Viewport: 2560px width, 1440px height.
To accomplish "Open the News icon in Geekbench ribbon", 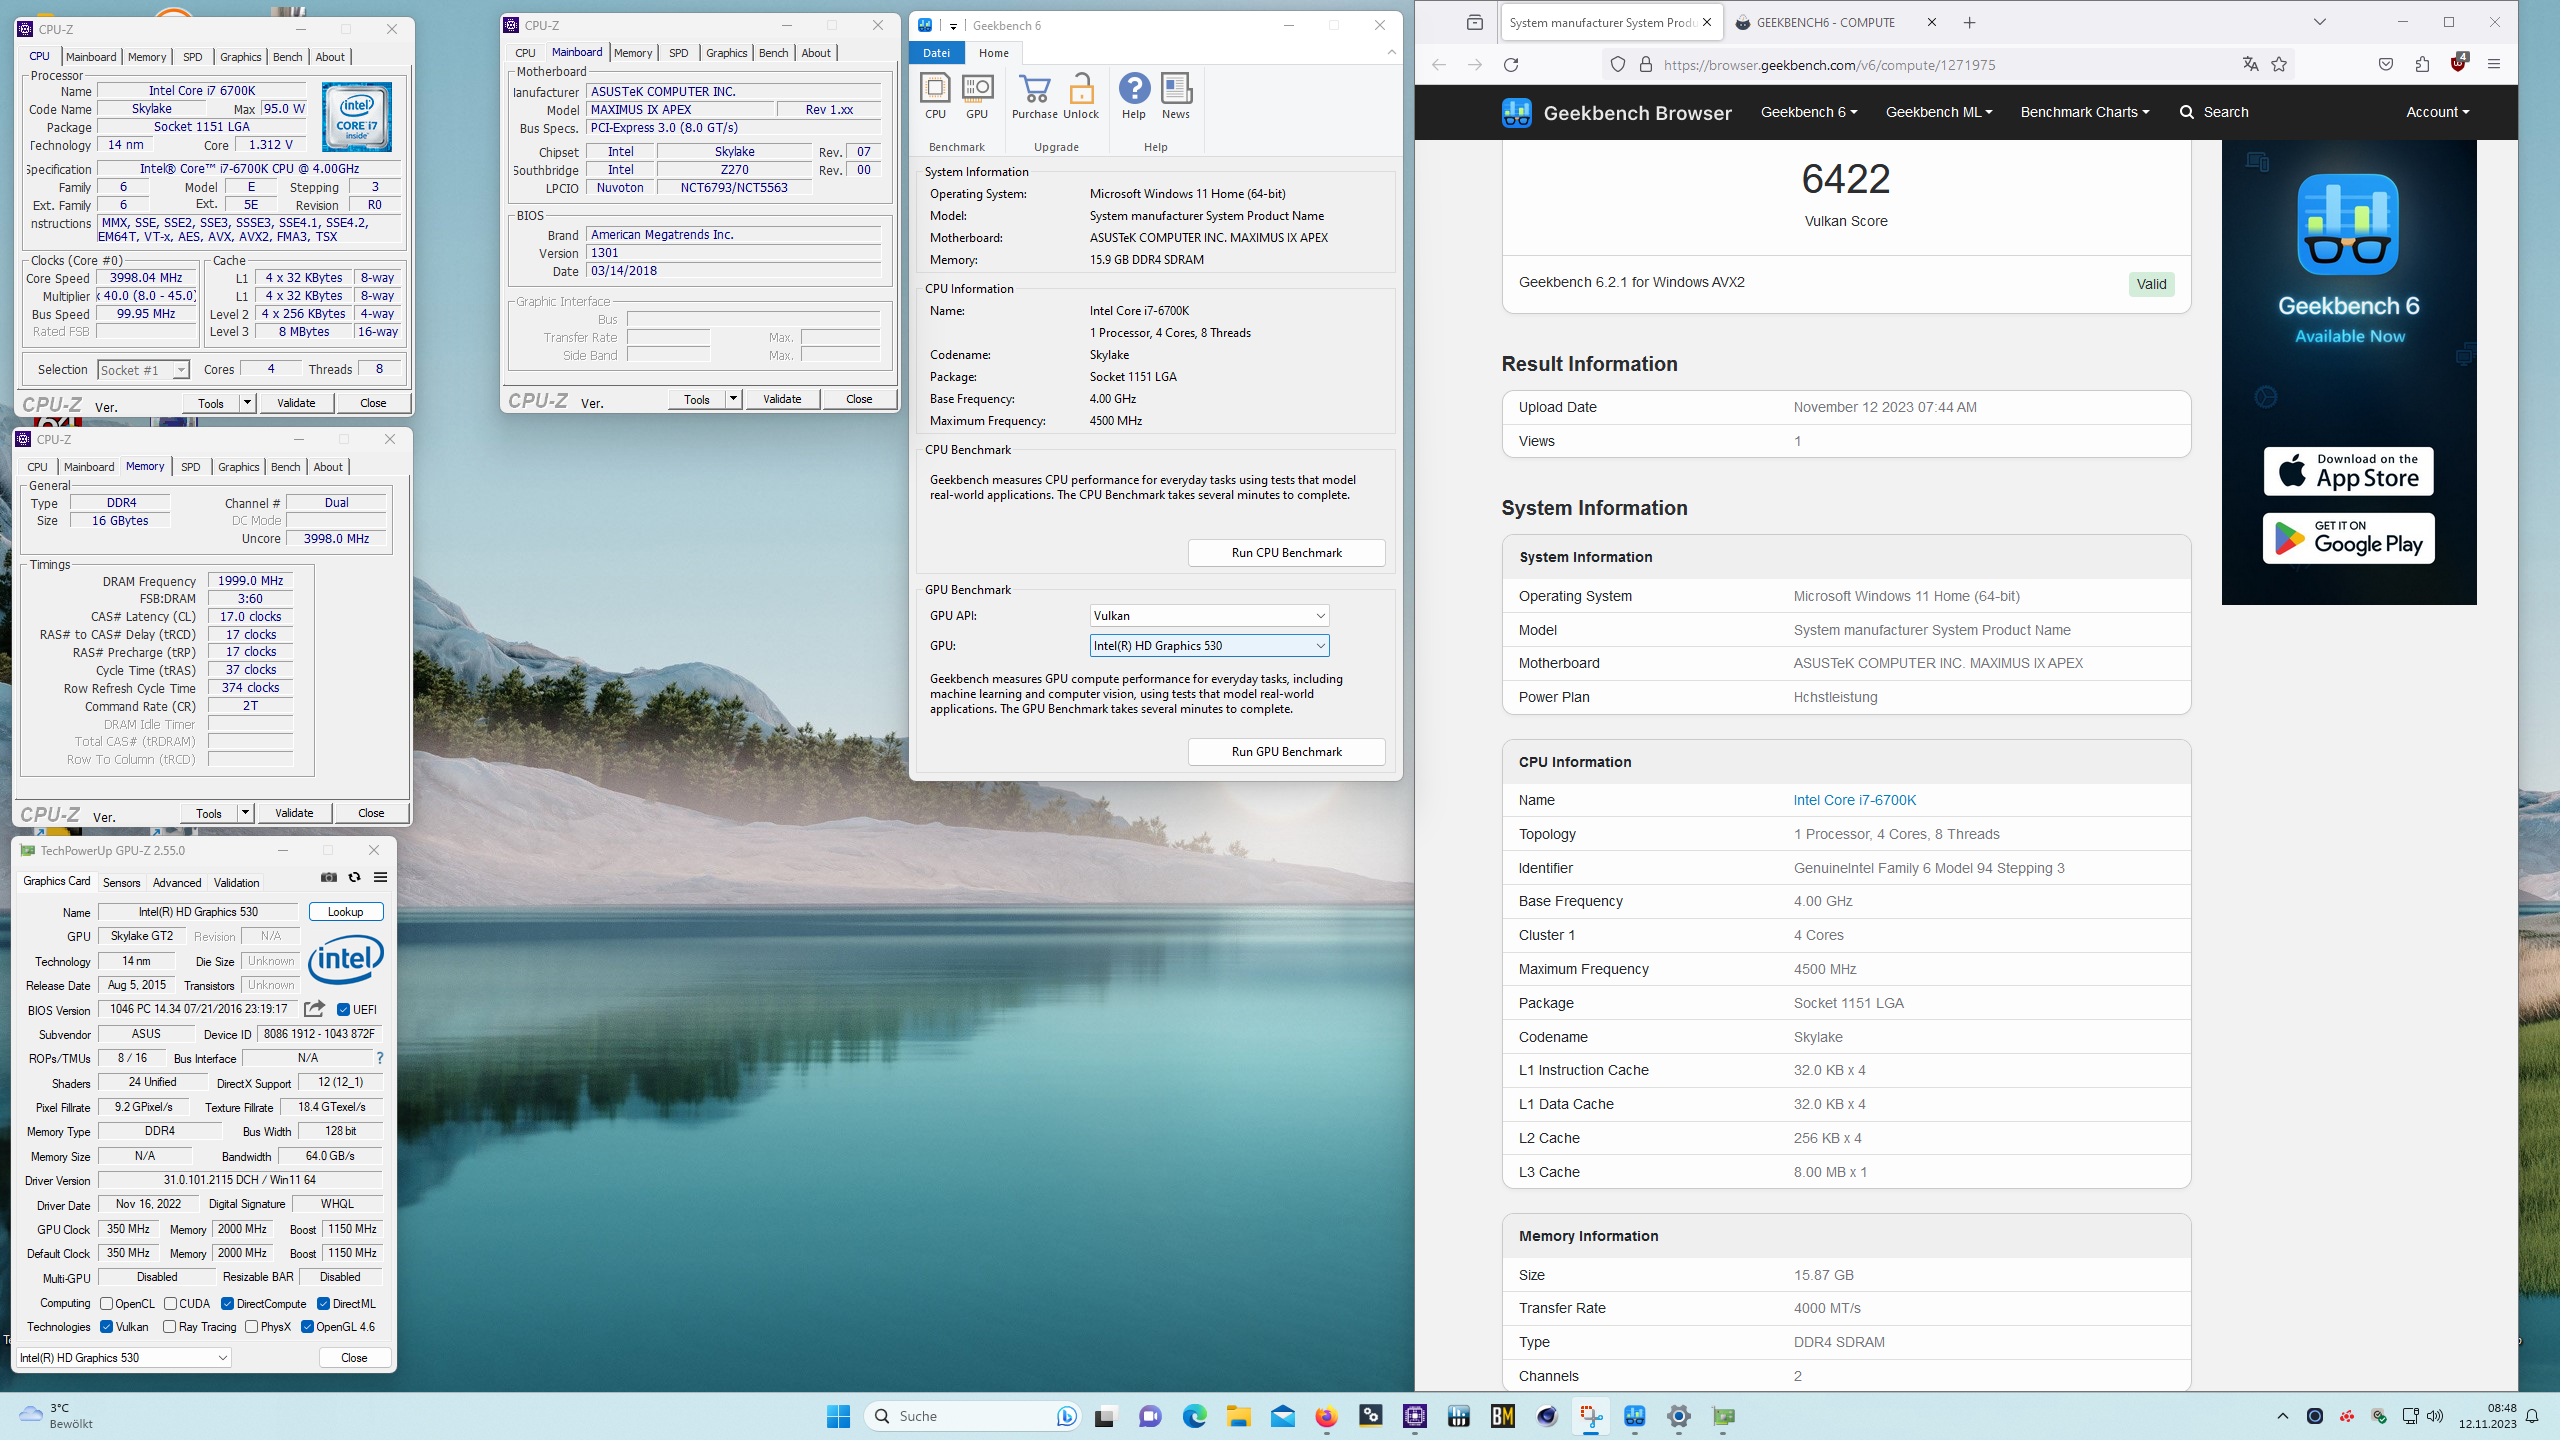I will (x=1176, y=96).
